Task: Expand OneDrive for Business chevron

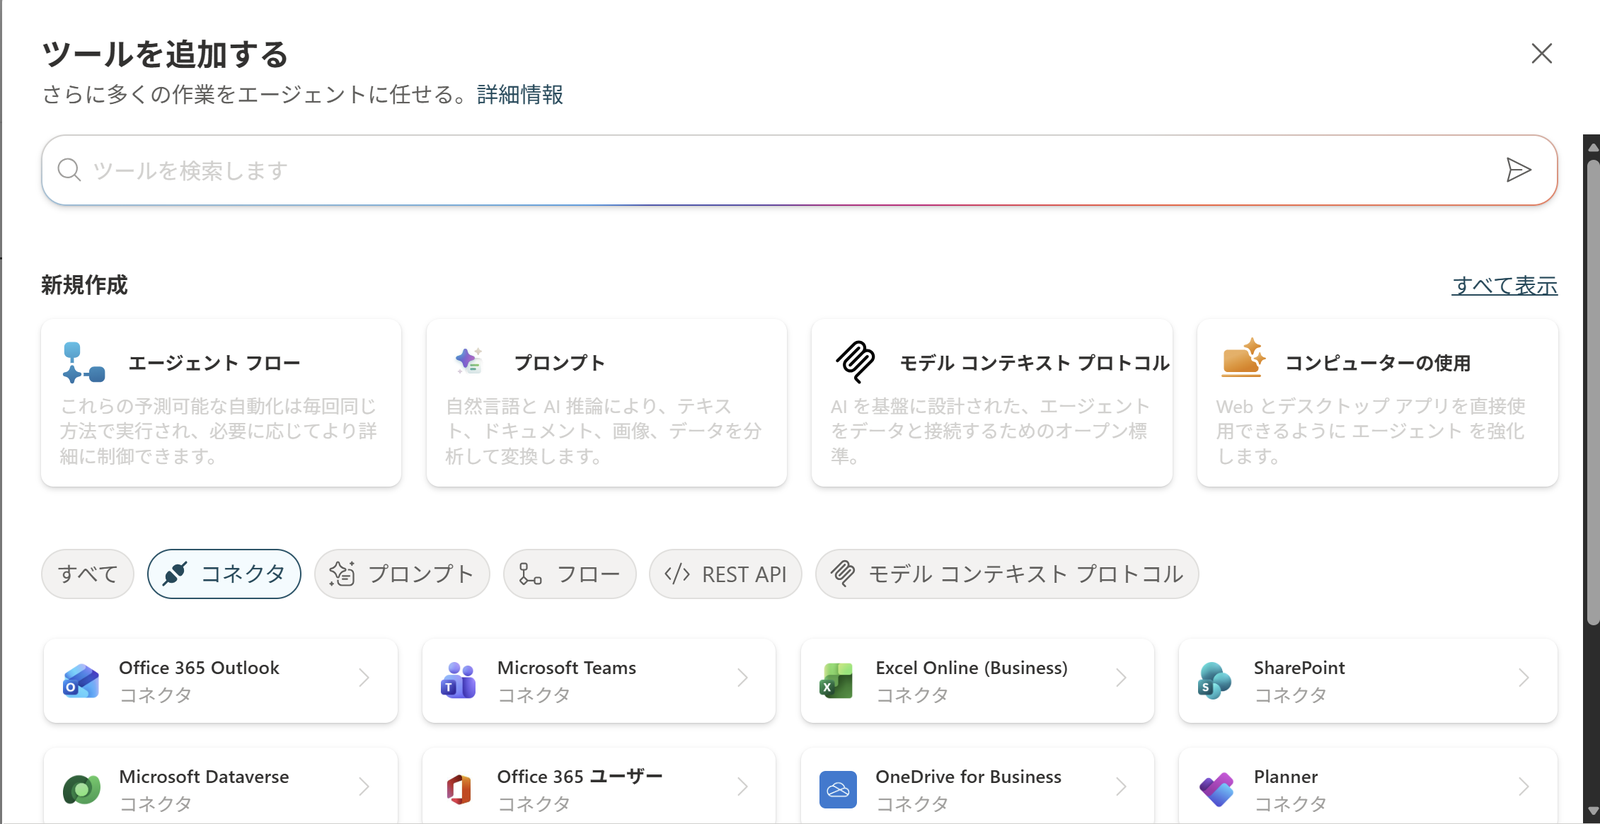Action: coord(1121,787)
